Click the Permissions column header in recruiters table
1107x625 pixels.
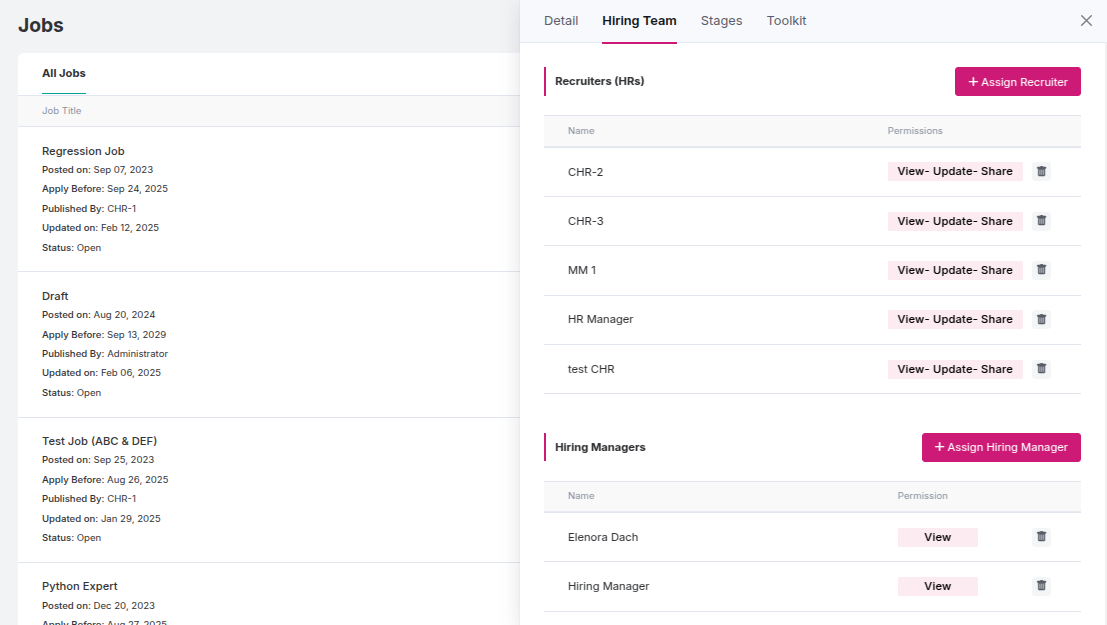915,131
